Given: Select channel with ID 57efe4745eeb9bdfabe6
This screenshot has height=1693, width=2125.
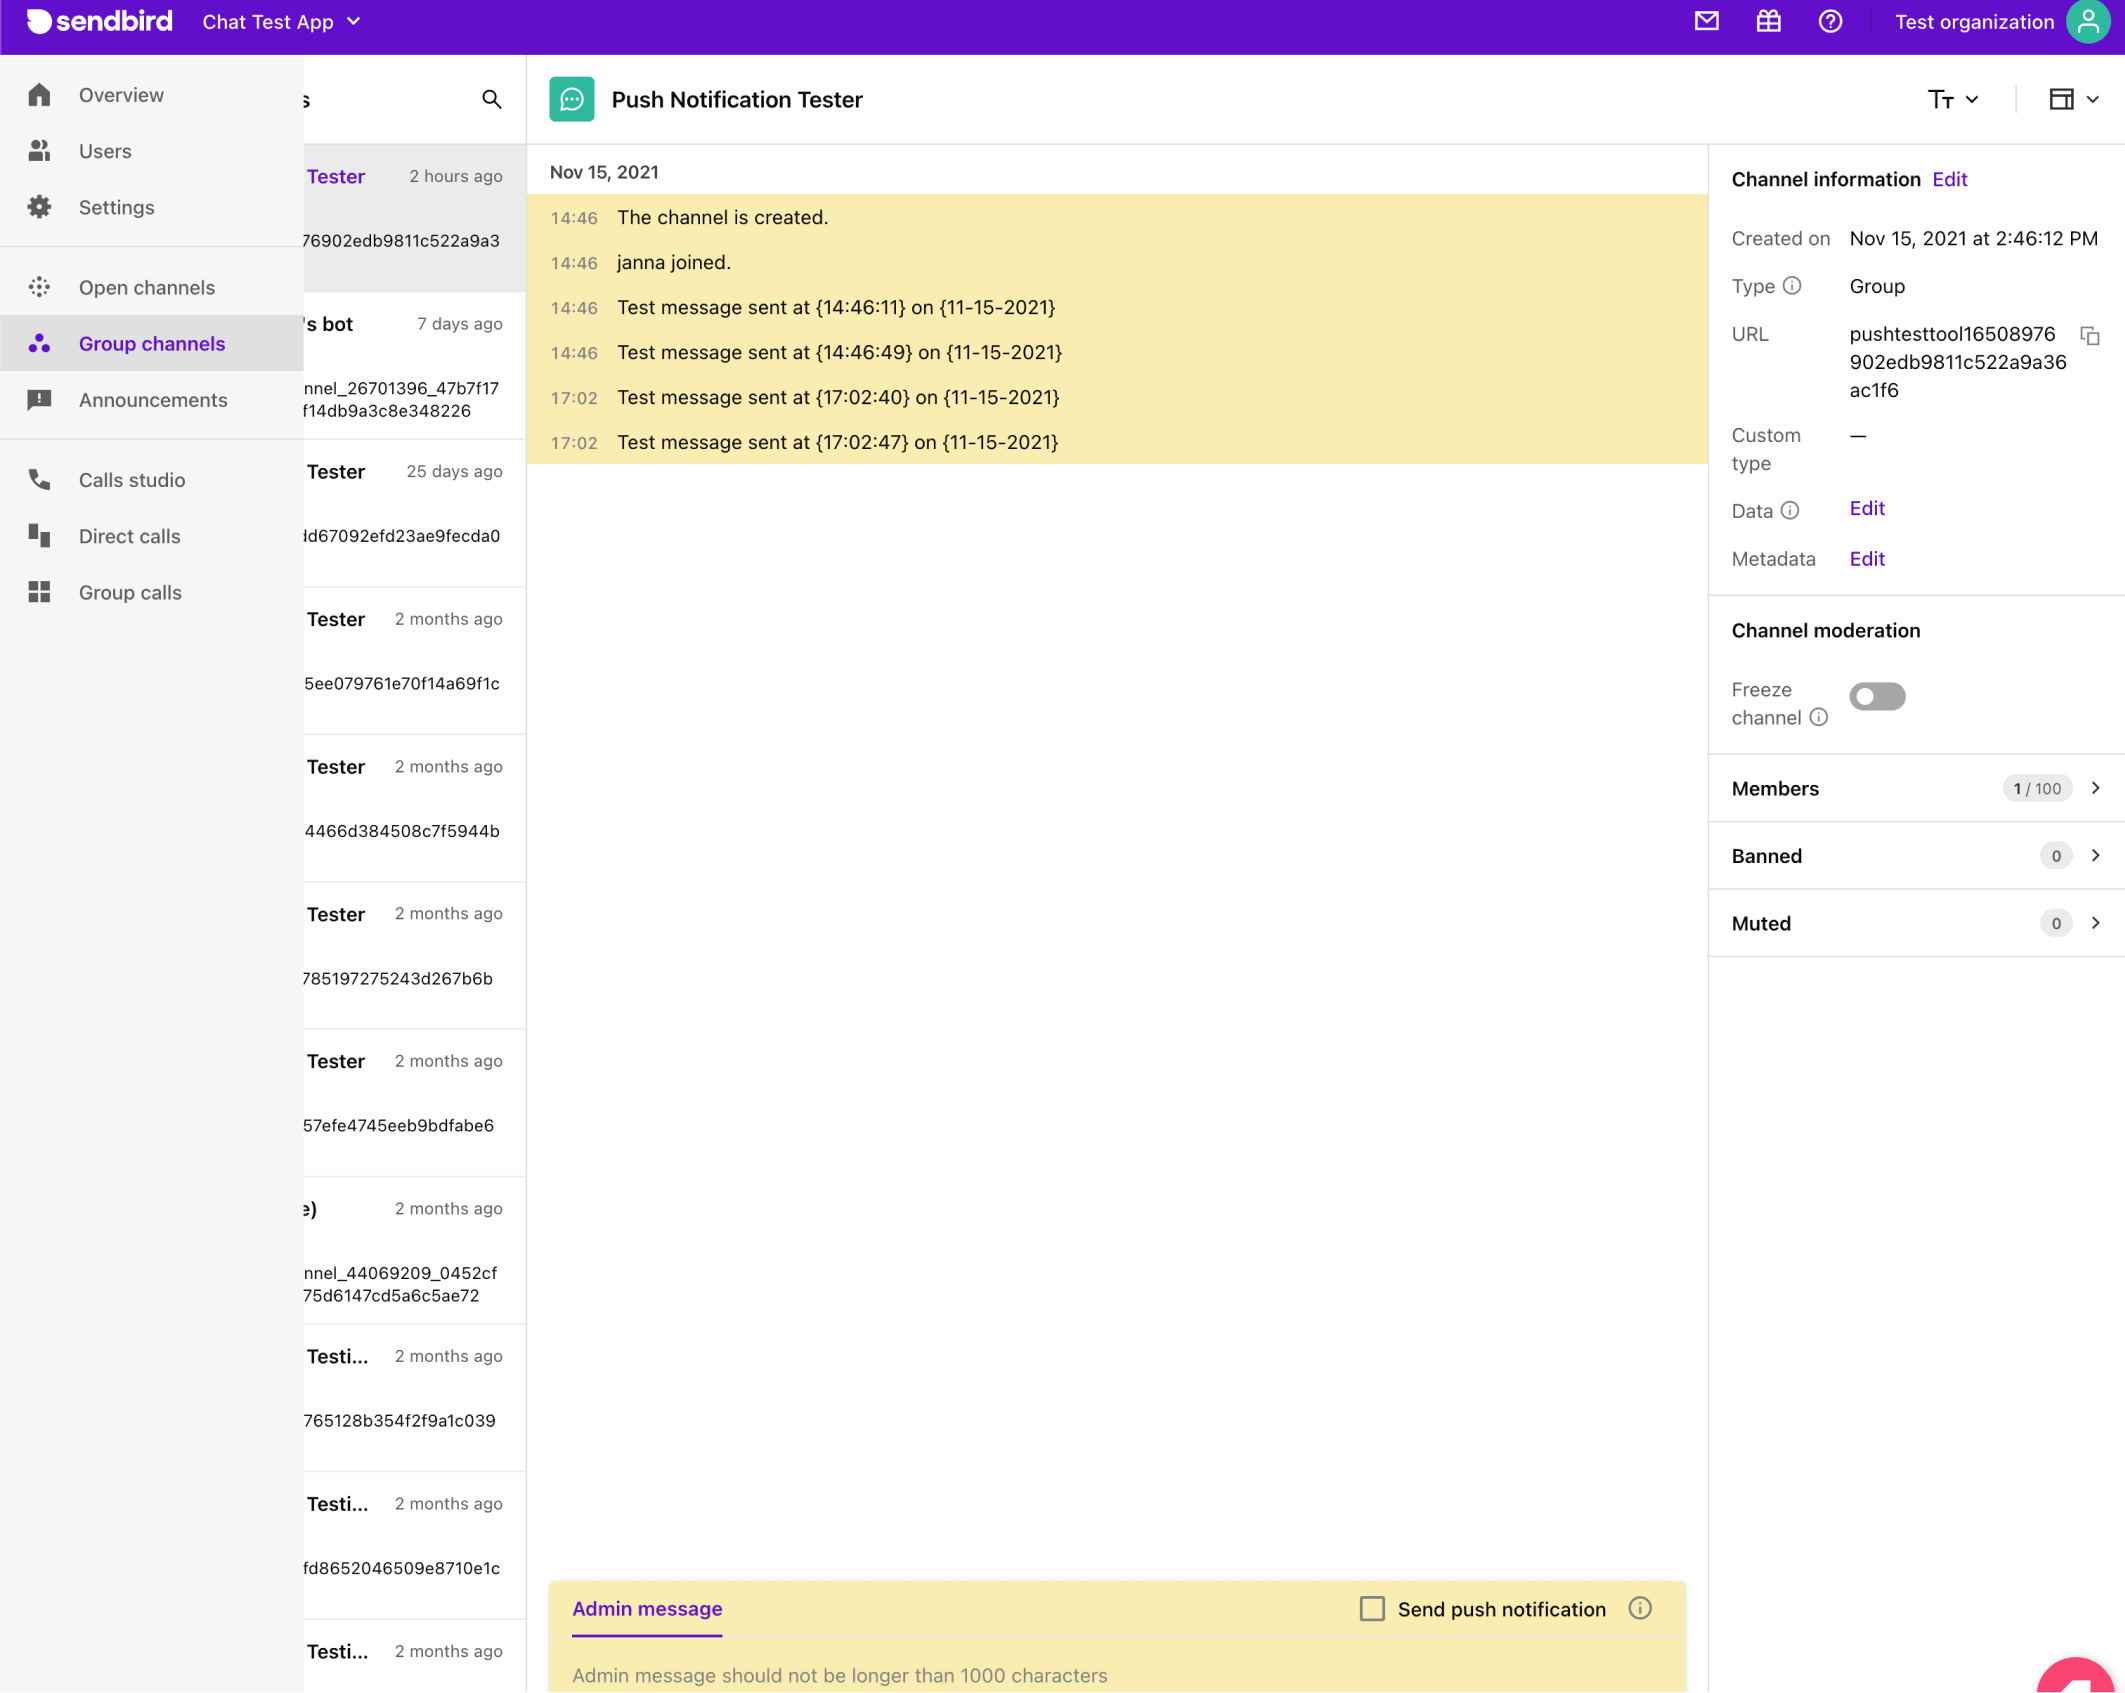Looking at the screenshot, I should pyautogui.click(x=415, y=1103).
